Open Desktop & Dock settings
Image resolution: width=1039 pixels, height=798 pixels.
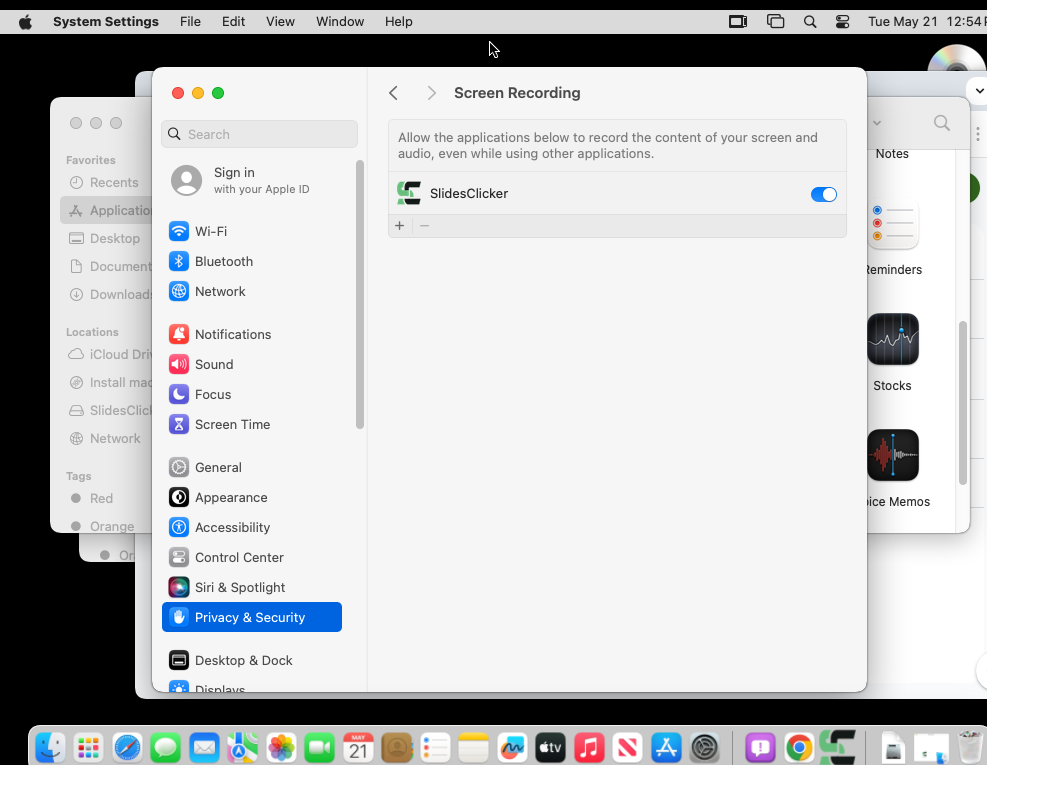252,660
